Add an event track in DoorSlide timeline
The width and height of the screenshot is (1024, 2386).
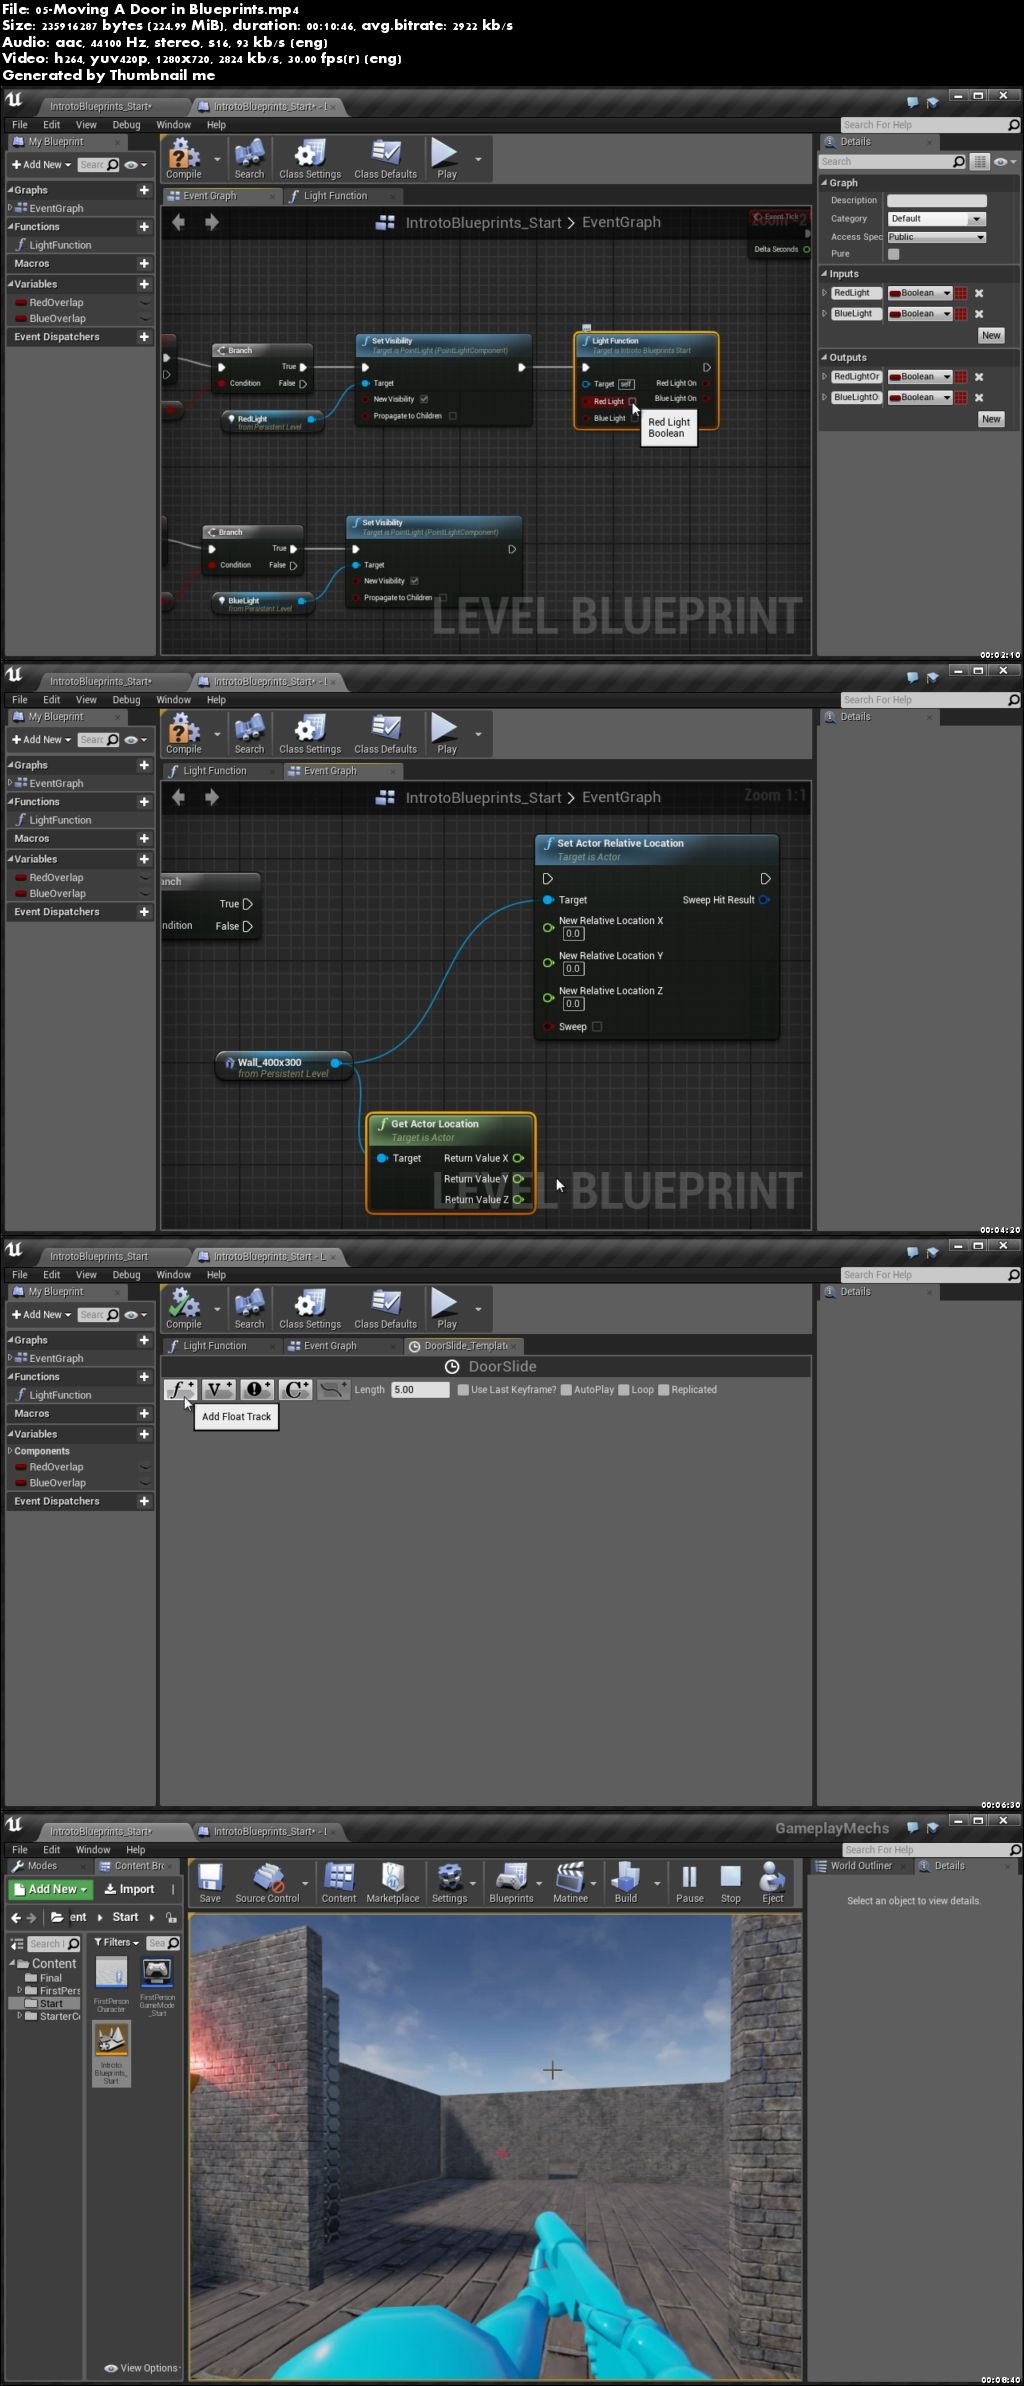pos(257,1389)
